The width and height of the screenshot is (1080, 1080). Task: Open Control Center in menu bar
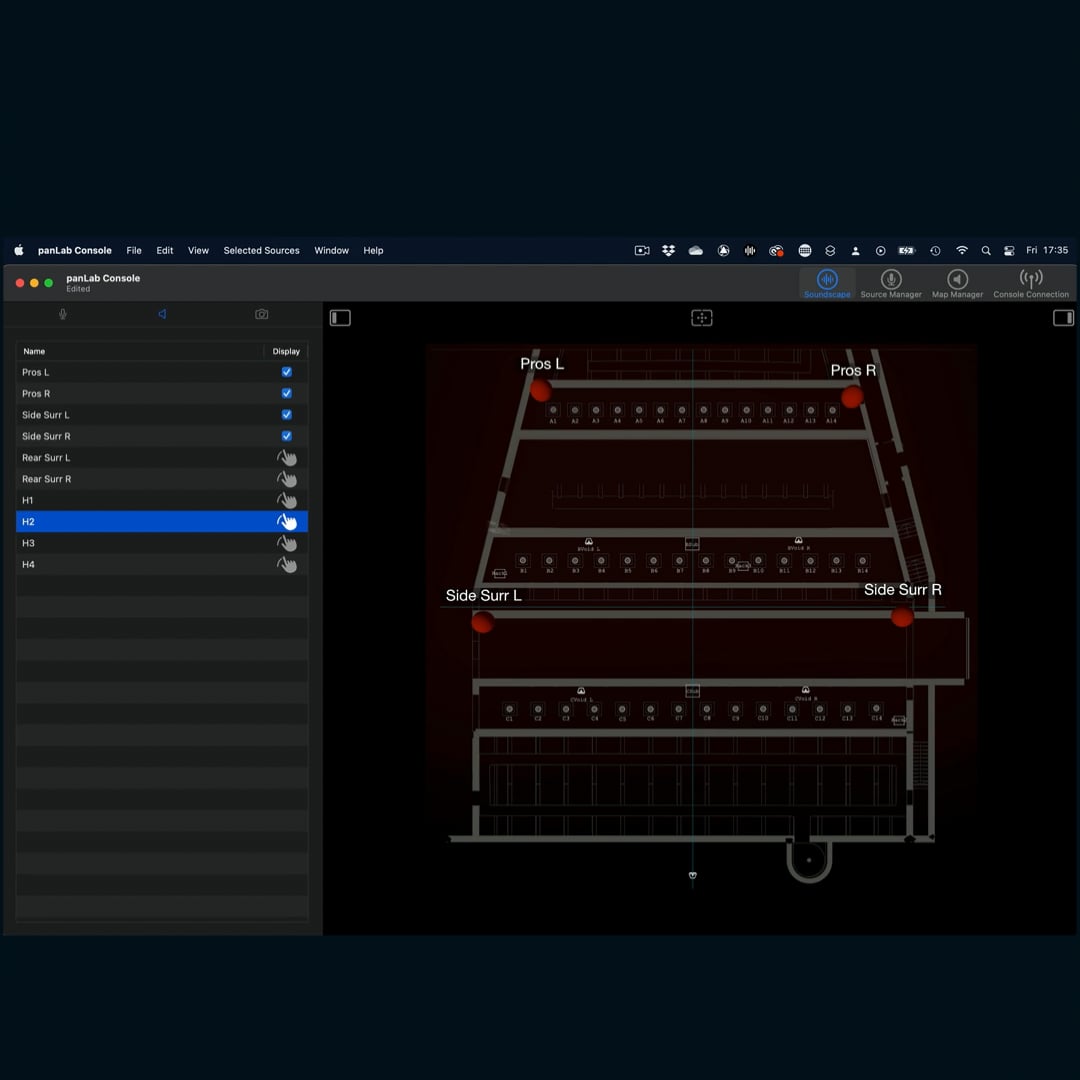[x=1008, y=251]
